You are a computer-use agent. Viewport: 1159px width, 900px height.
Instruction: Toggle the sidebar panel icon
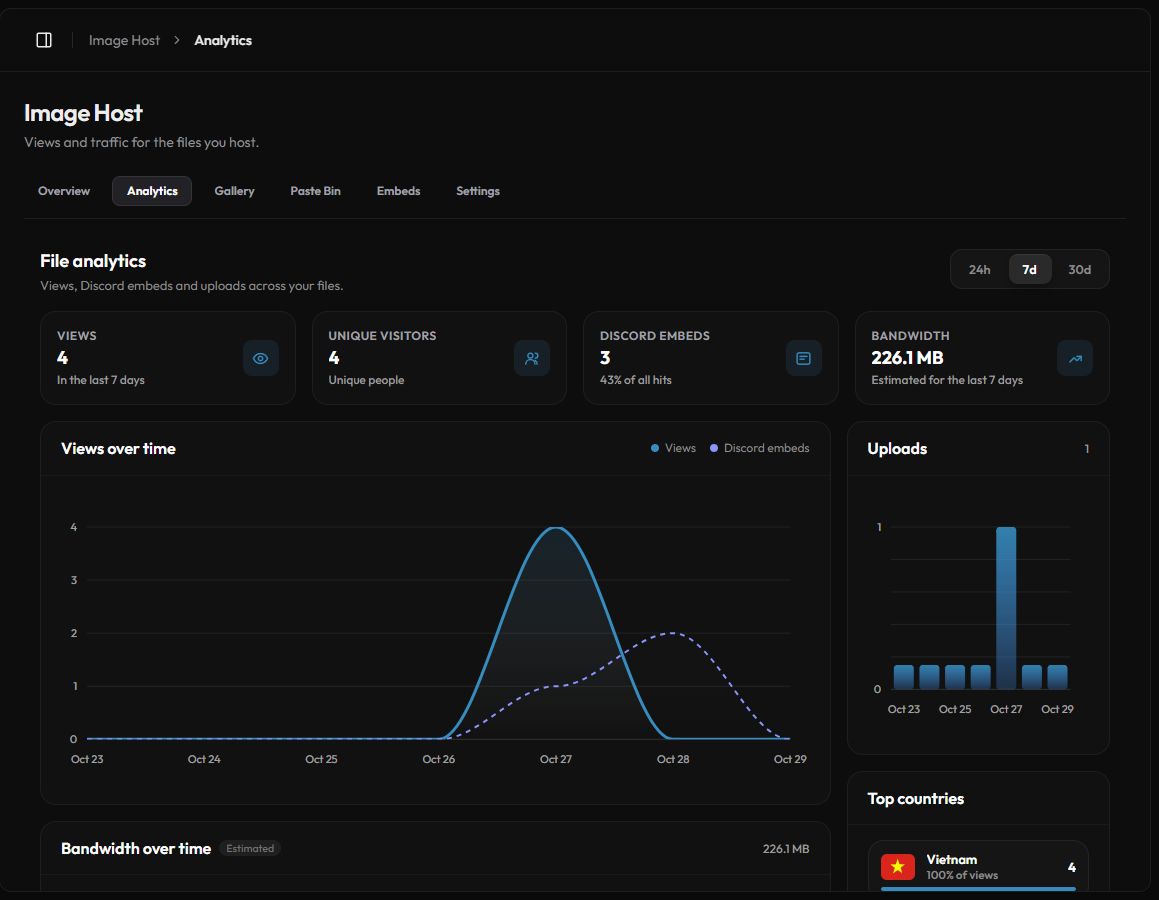pyautogui.click(x=44, y=40)
